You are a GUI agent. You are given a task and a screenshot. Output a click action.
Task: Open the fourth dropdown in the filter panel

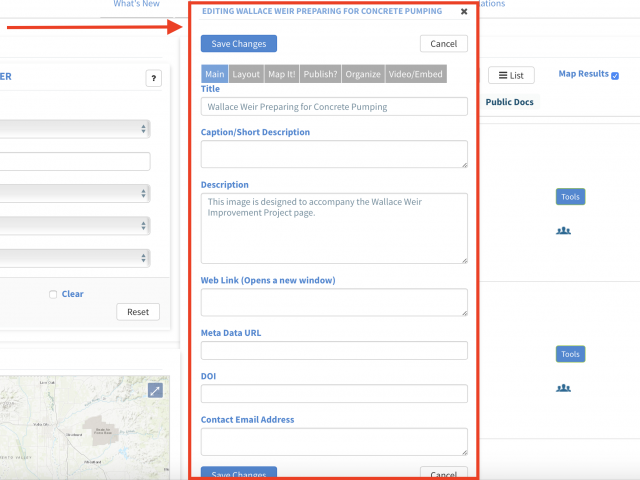coord(75,258)
